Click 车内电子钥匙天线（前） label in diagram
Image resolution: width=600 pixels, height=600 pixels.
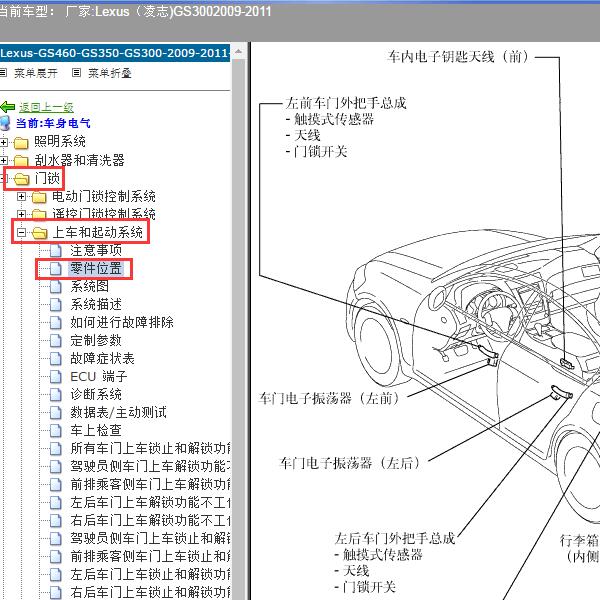[458, 57]
